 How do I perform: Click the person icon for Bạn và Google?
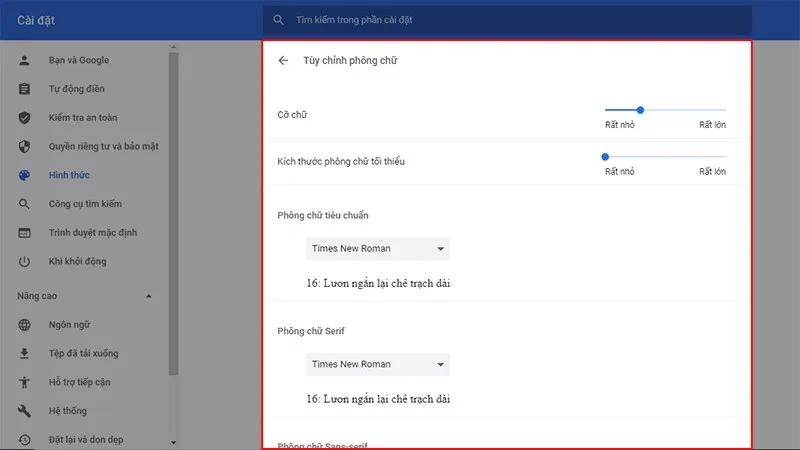coord(24,60)
